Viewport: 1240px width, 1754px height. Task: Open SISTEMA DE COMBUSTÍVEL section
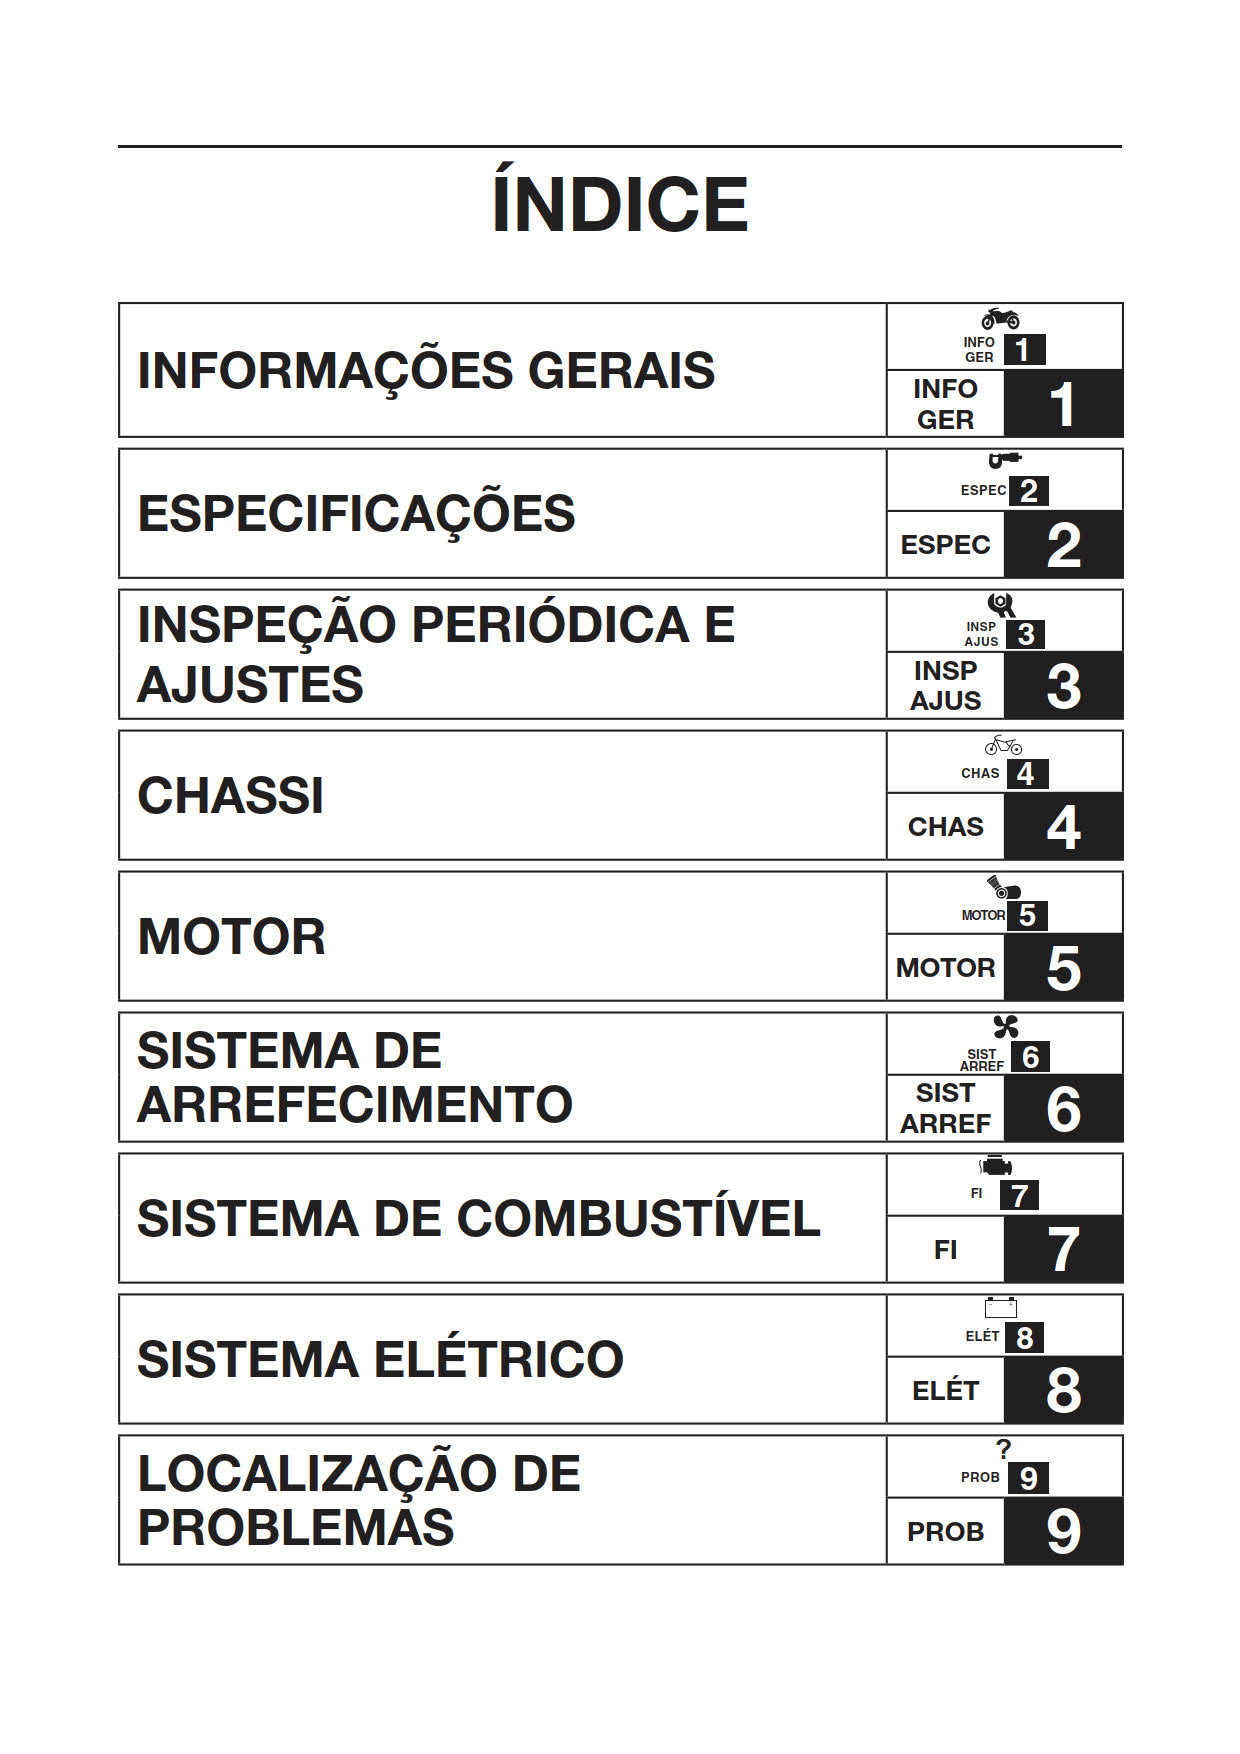478,1219
